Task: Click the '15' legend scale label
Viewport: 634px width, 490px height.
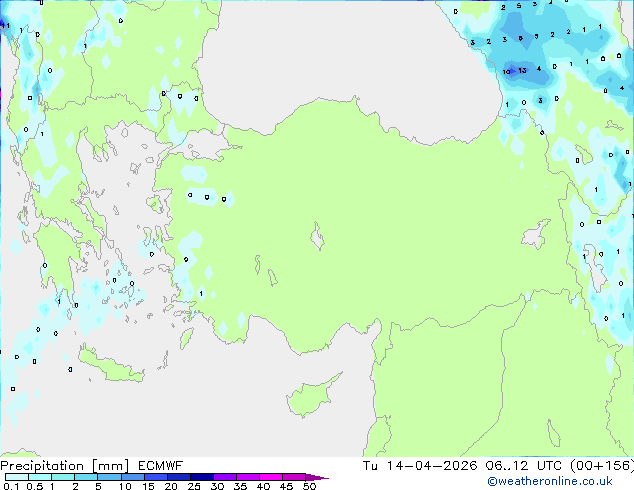Action: coord(148,486)
